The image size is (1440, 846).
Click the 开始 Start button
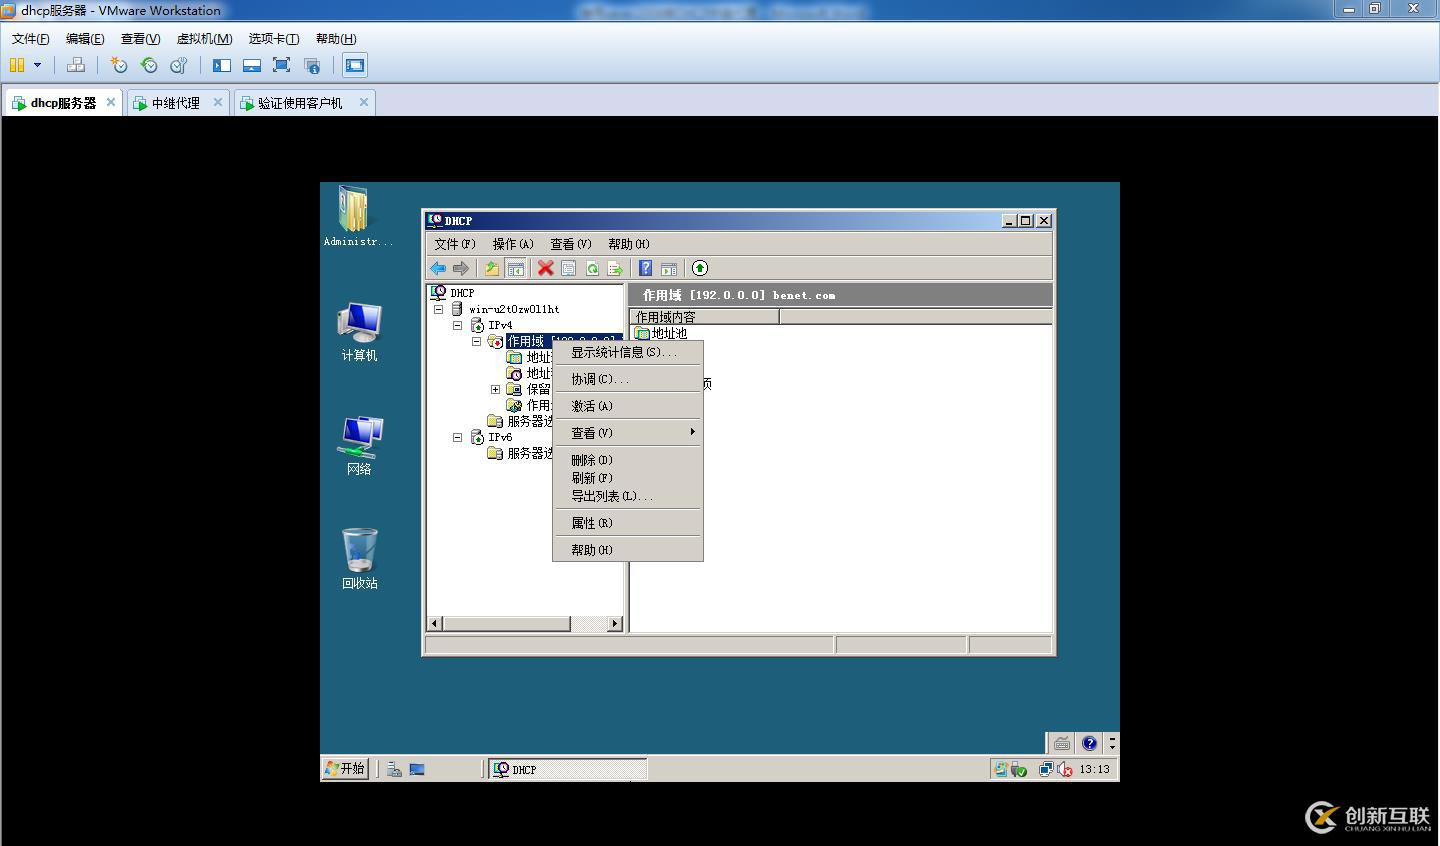point(346,768)
